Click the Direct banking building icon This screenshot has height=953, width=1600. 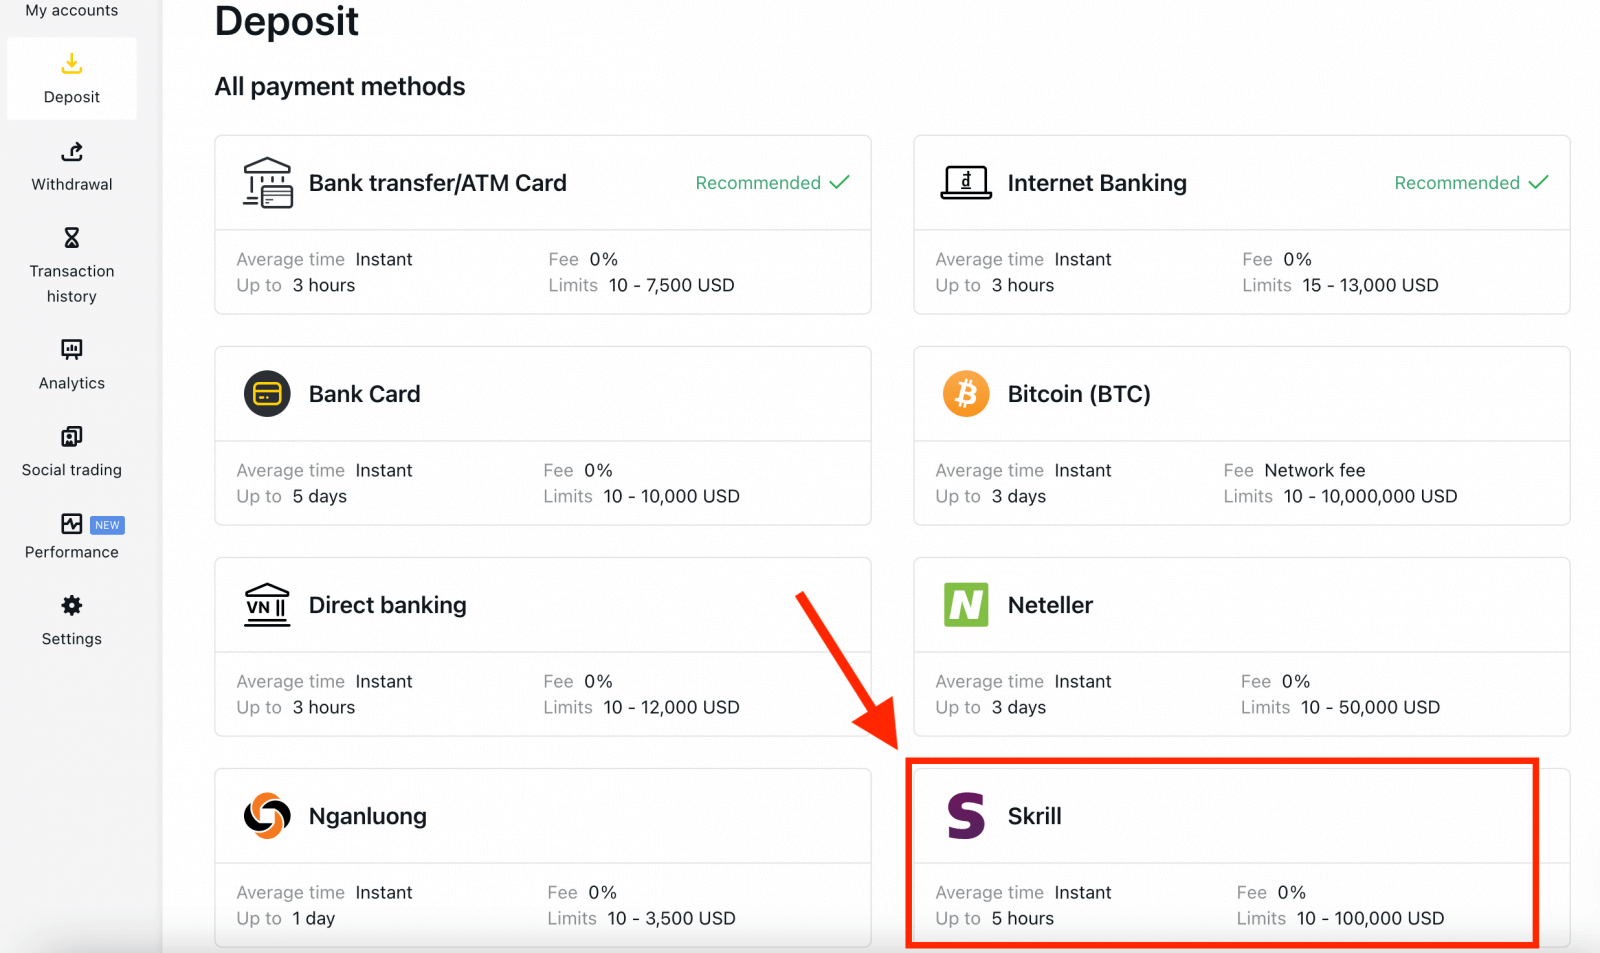pyautogui.click(x=267, y=605)
